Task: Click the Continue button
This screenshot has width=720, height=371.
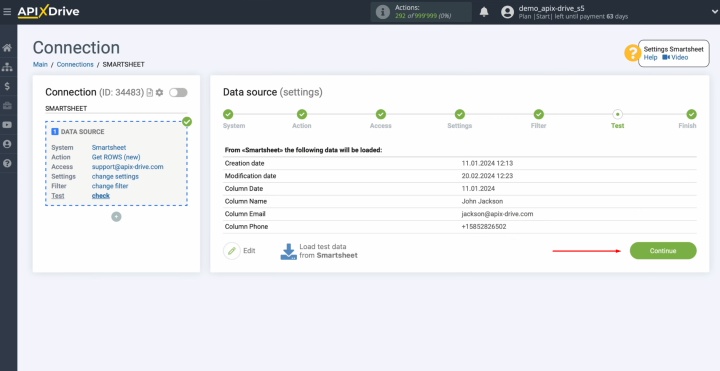Action: (x=663, y=251)
